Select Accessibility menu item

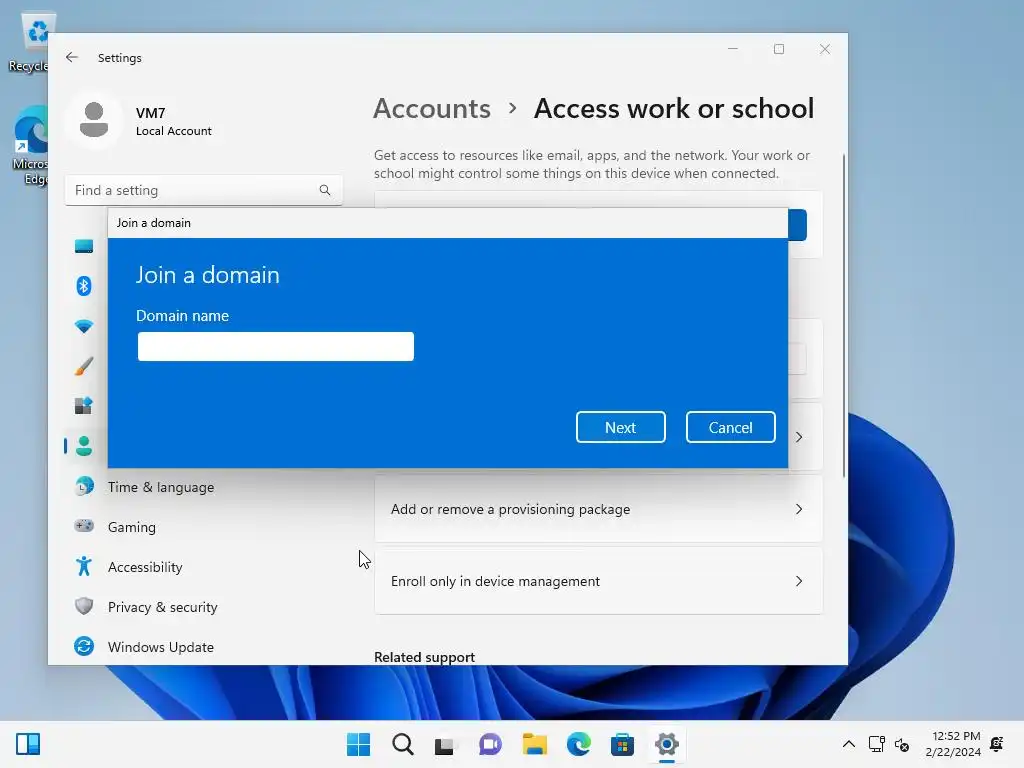point(145,567)
